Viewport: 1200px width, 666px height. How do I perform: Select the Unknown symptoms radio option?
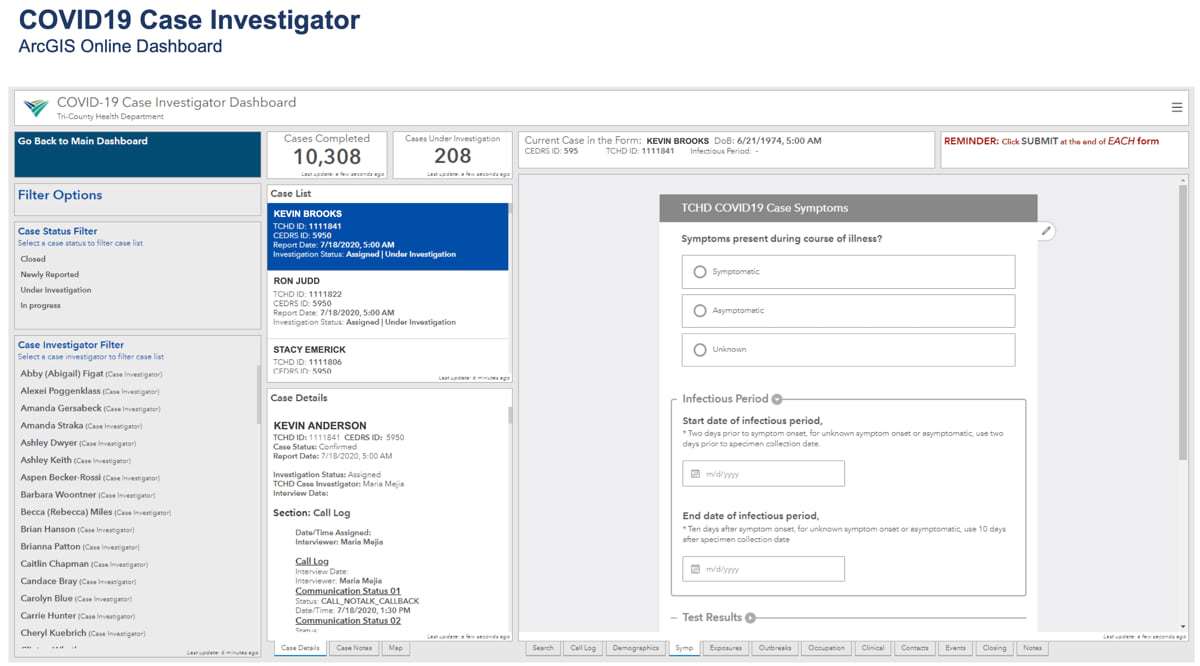[848, 350]
